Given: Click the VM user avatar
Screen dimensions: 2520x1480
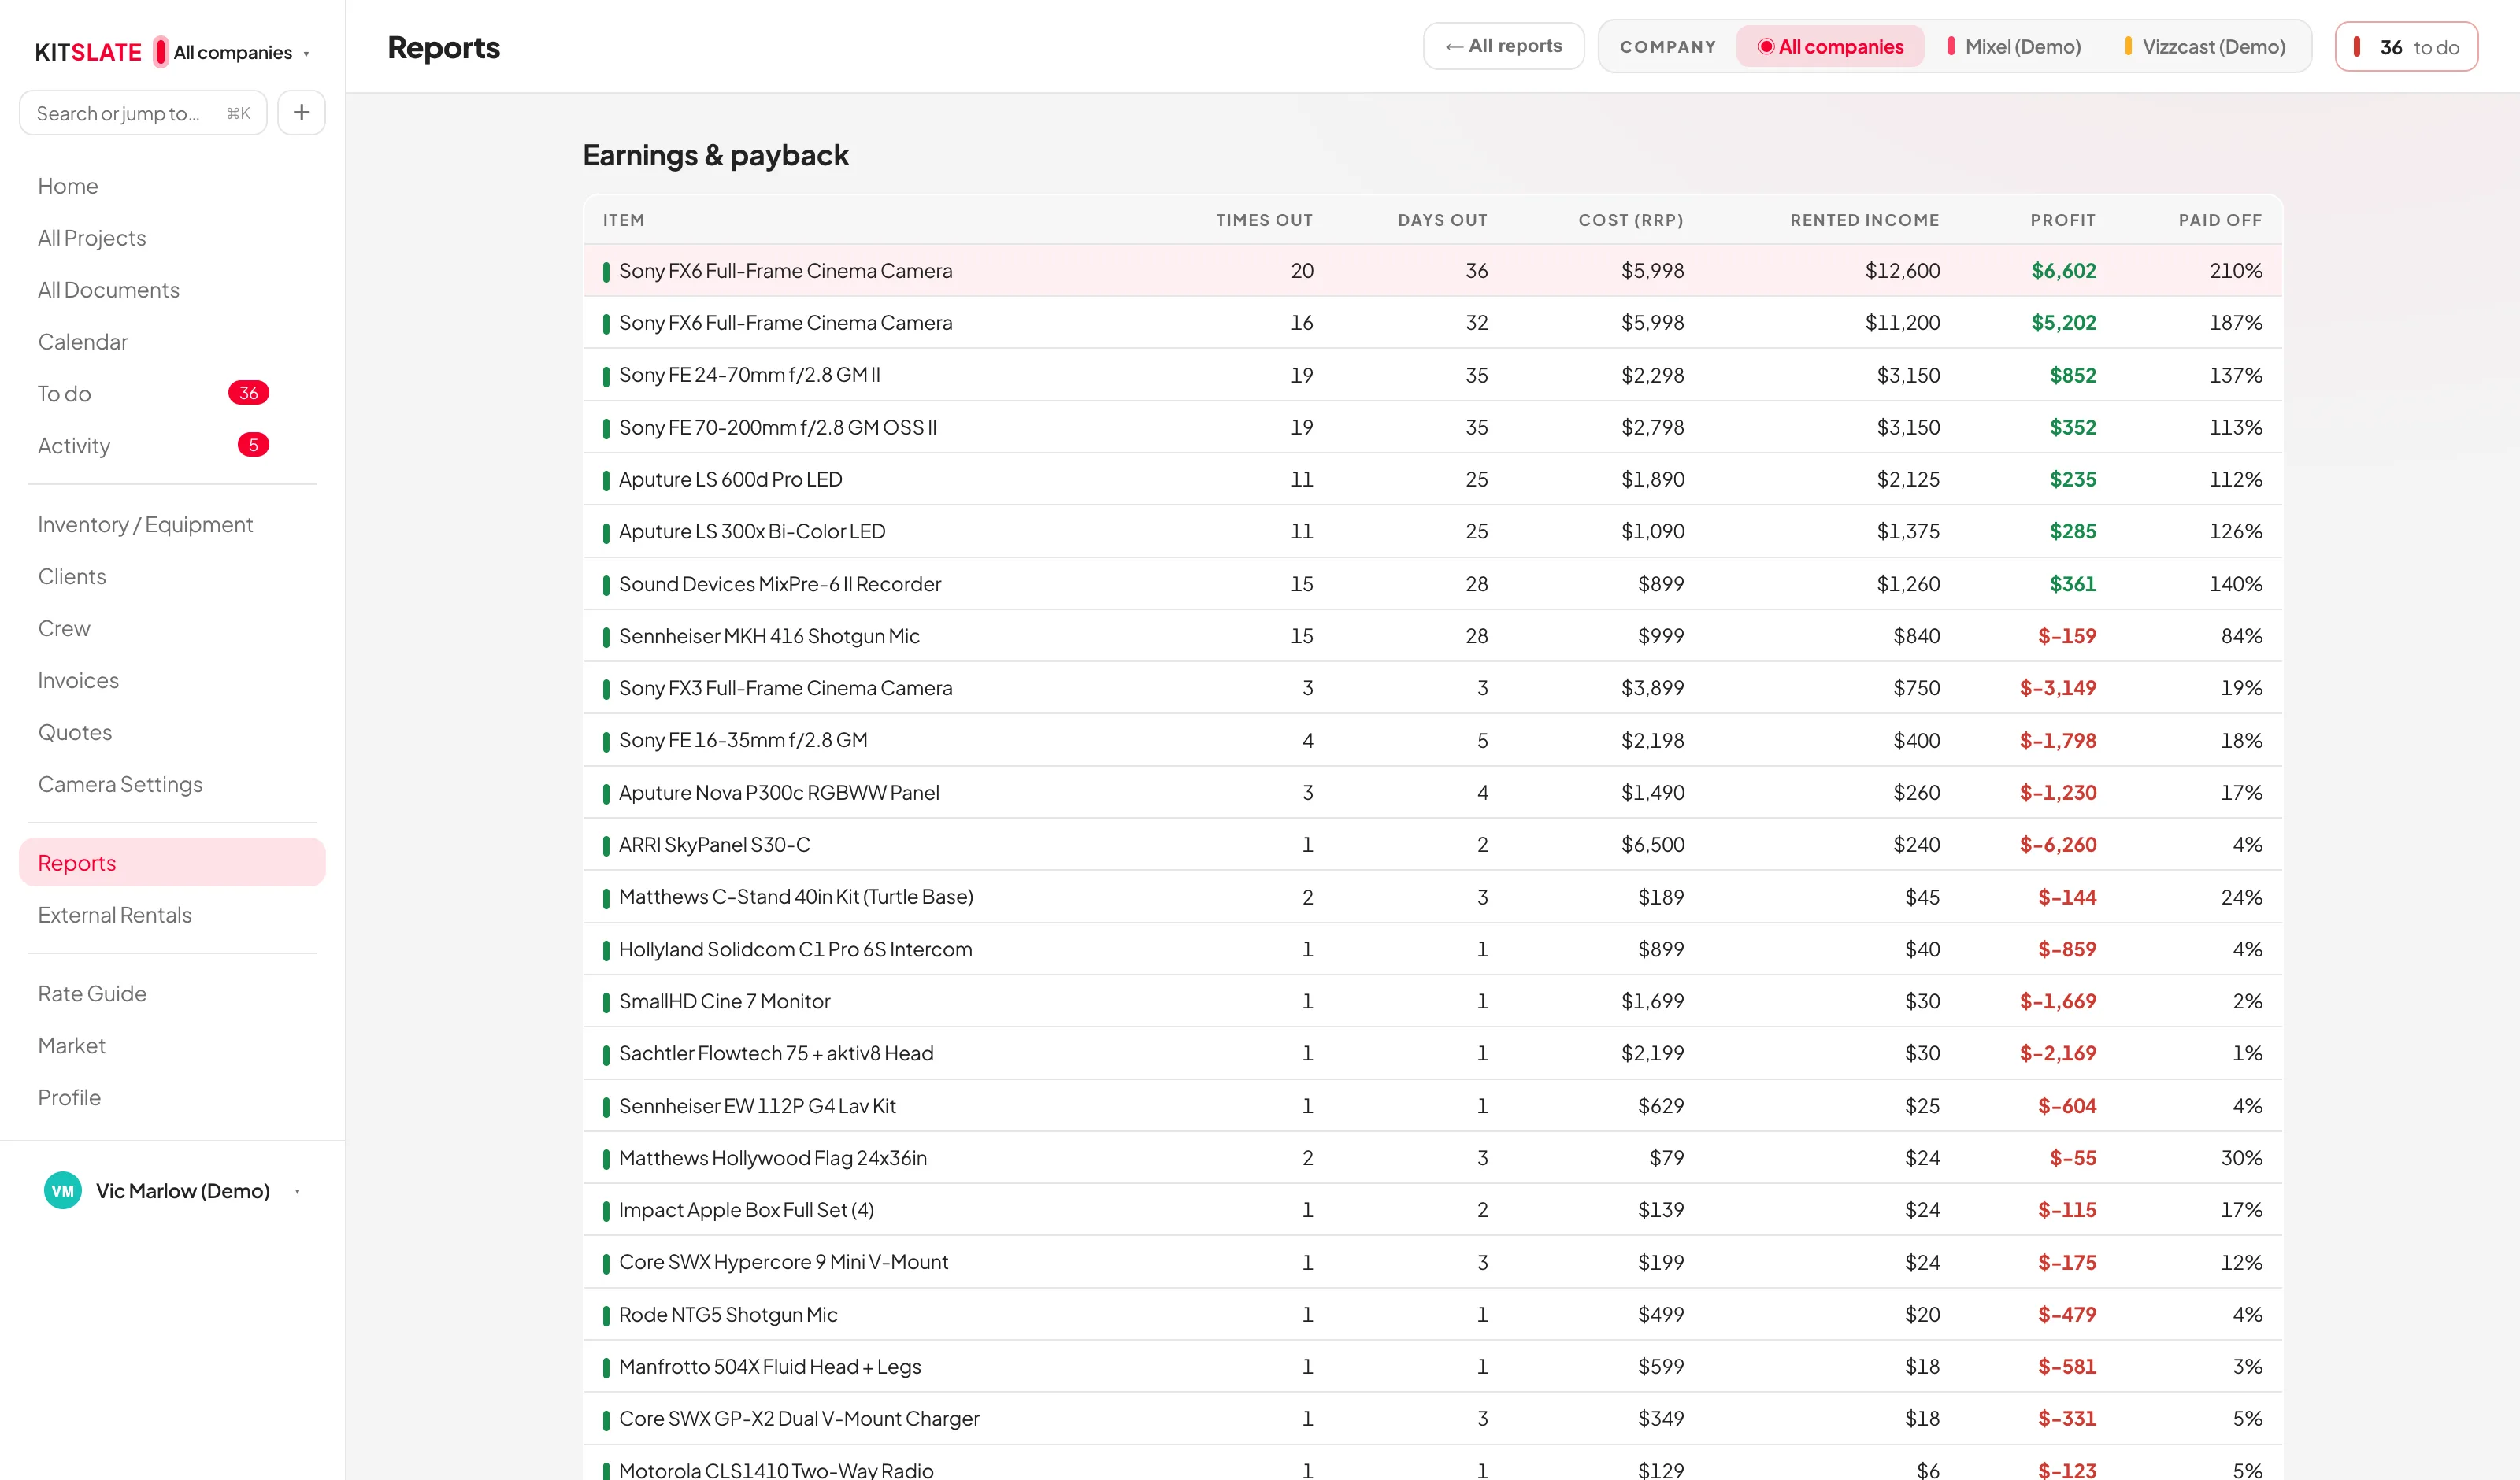Looking at the screenshot, I should click(63, 1191).
